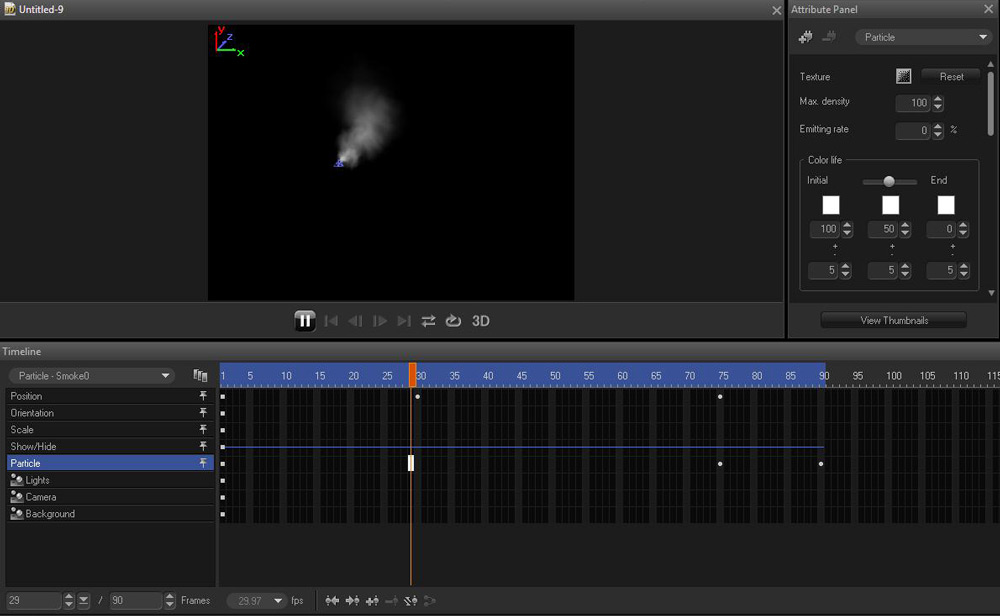Select the Particle track

110,463
